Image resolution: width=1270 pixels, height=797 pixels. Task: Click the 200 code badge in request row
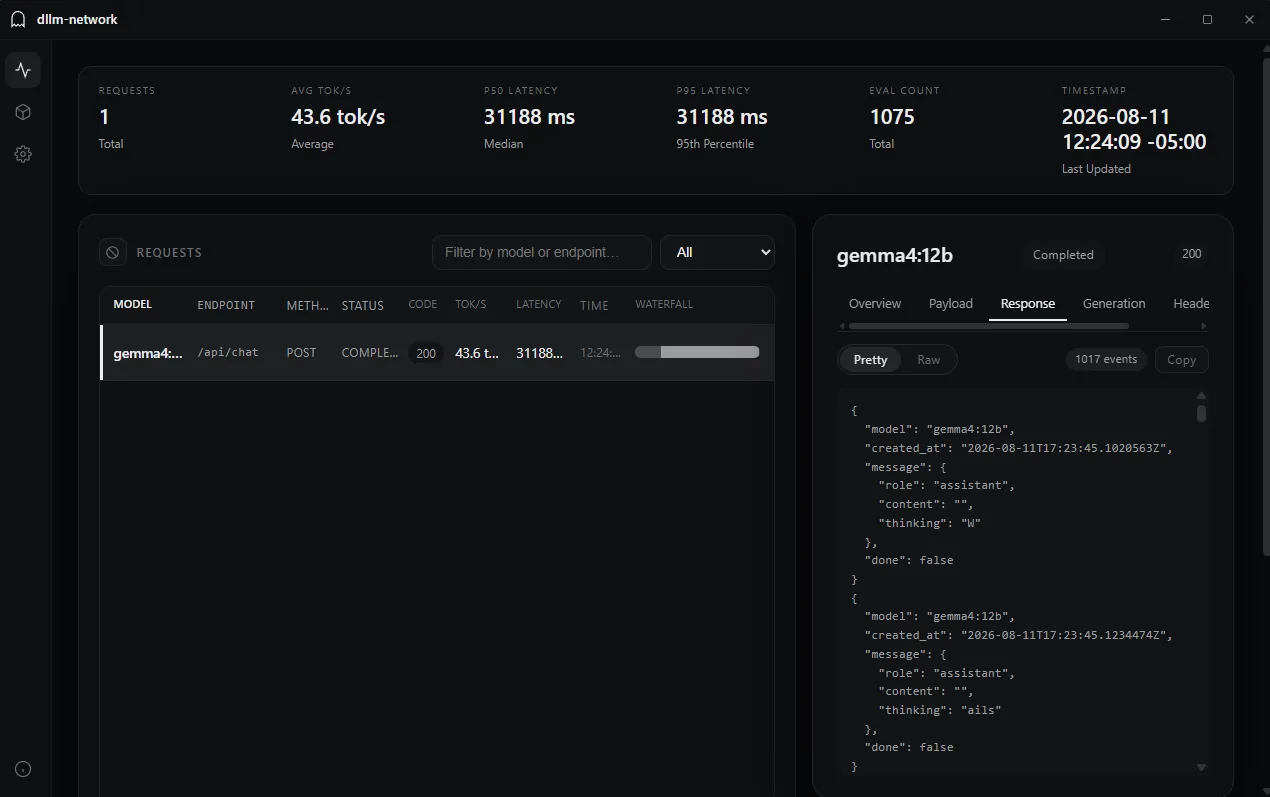pyautogui.click(x=426, y=353)
